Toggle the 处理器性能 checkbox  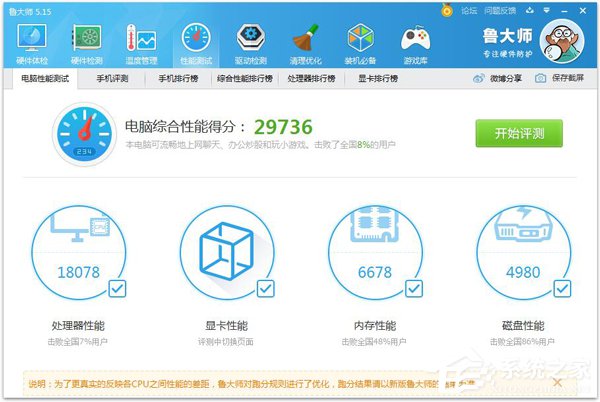point(116,289)
